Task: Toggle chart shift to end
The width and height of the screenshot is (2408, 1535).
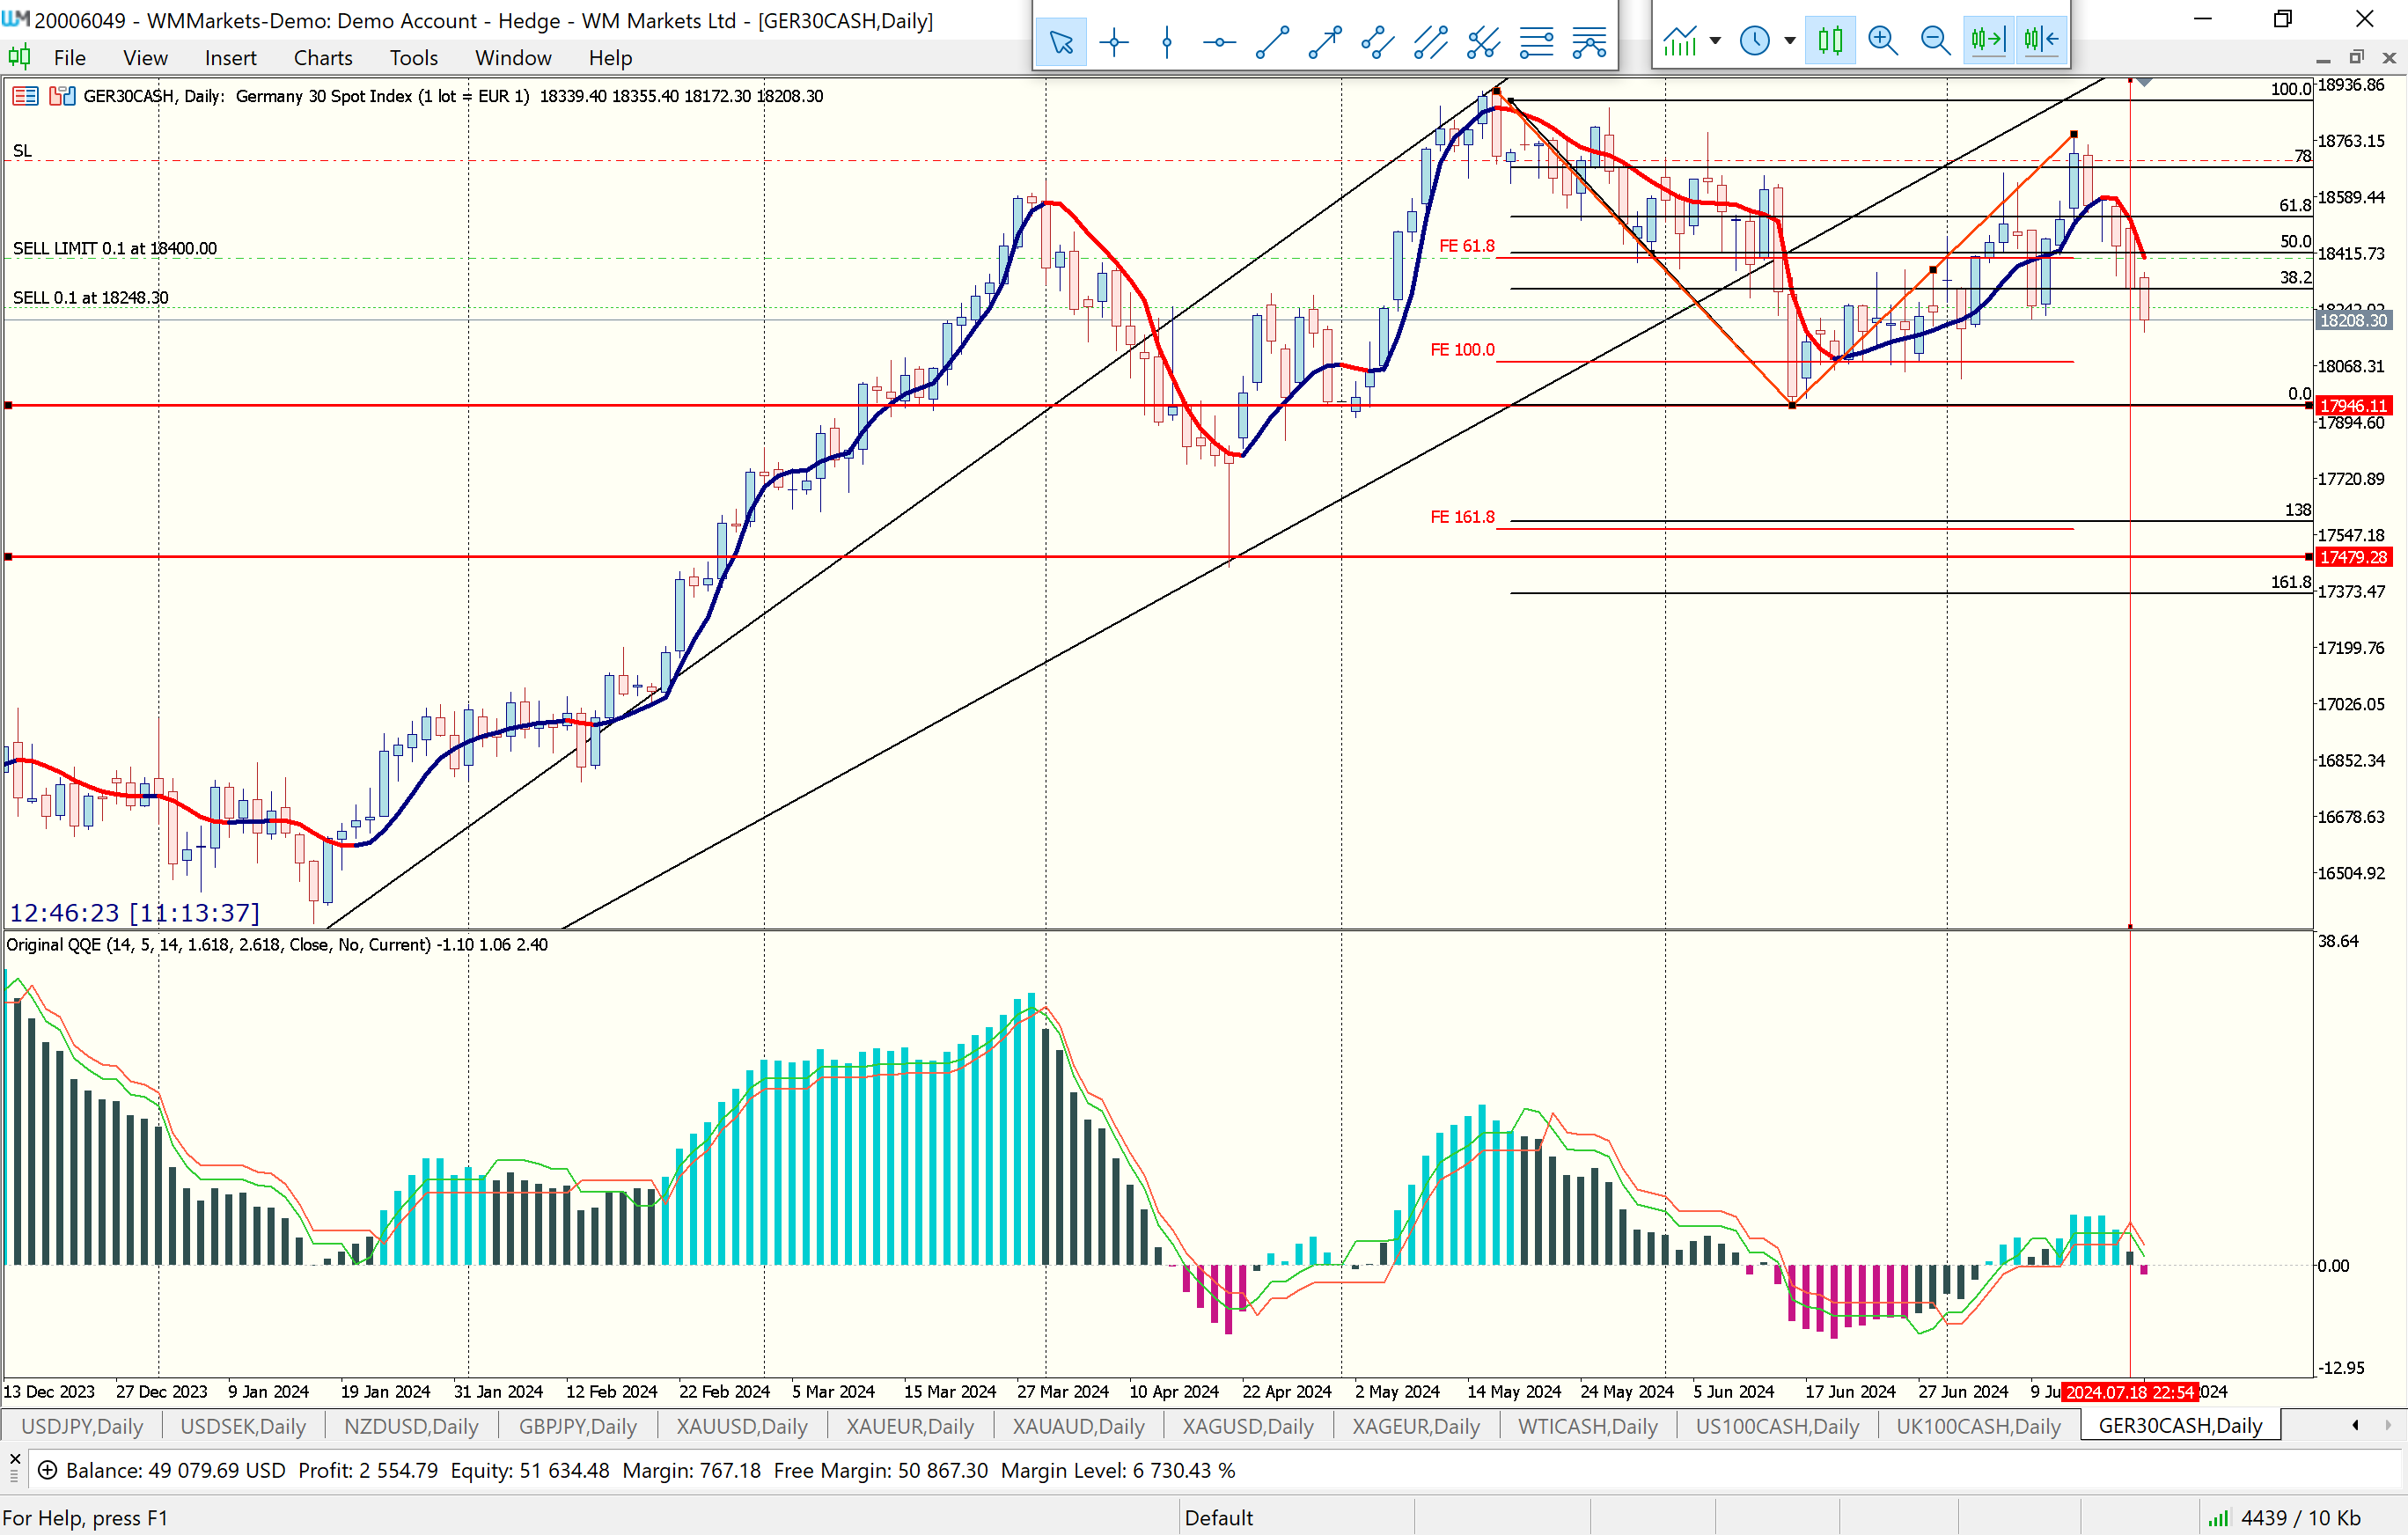Action: [2041, 40]
